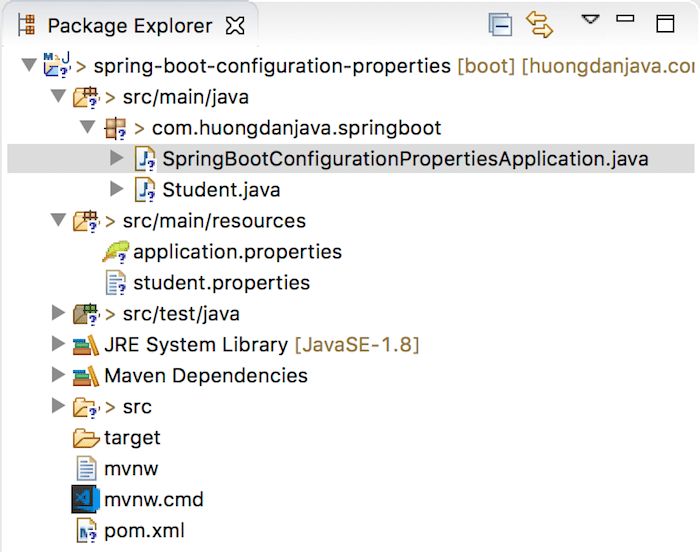Open the Package Explorer View Menu triangle

click(x=590, y=19)
